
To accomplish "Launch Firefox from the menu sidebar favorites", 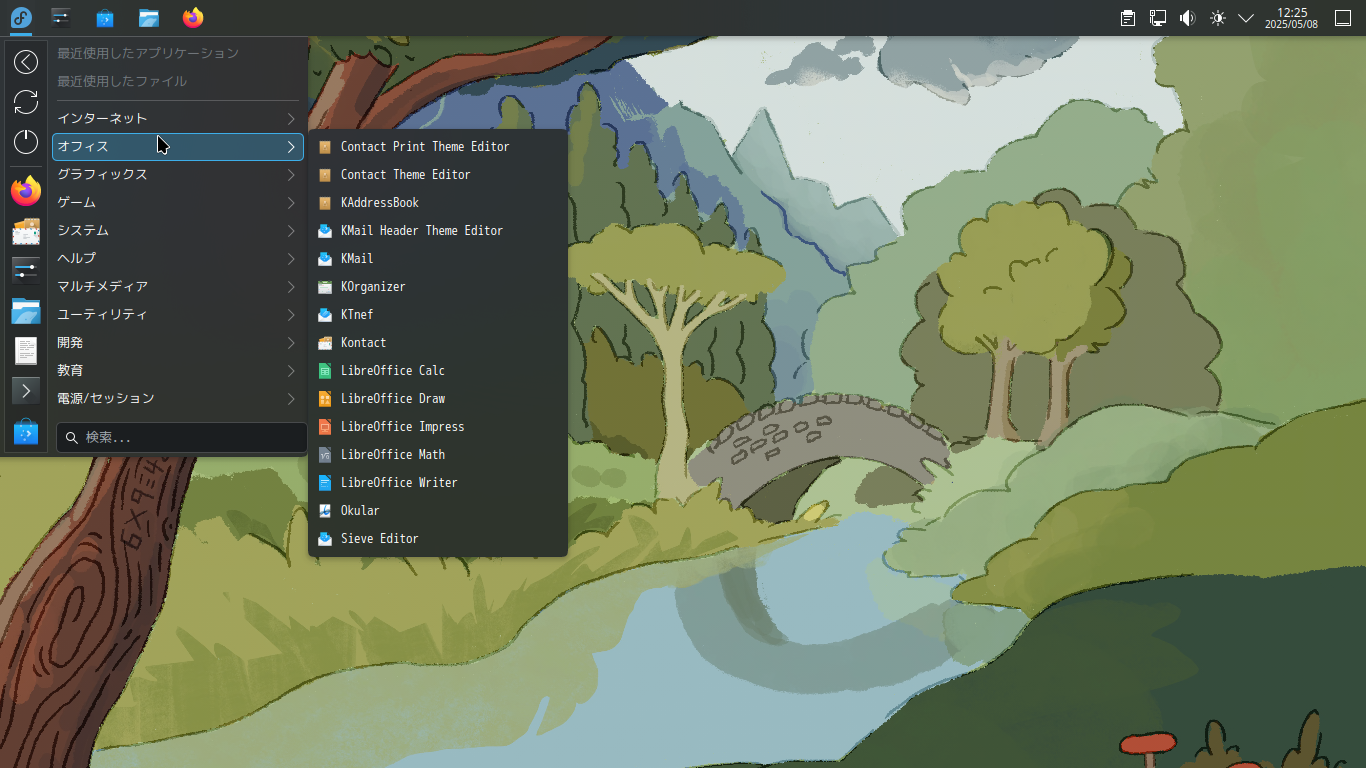I will 26,191.
